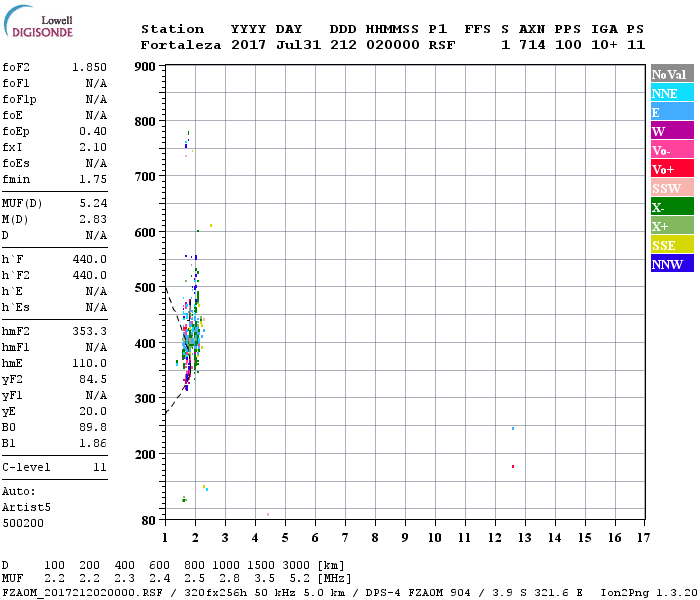Choose the X+ light green legend box
Screen dimensions: 700x600
(672, 226)
